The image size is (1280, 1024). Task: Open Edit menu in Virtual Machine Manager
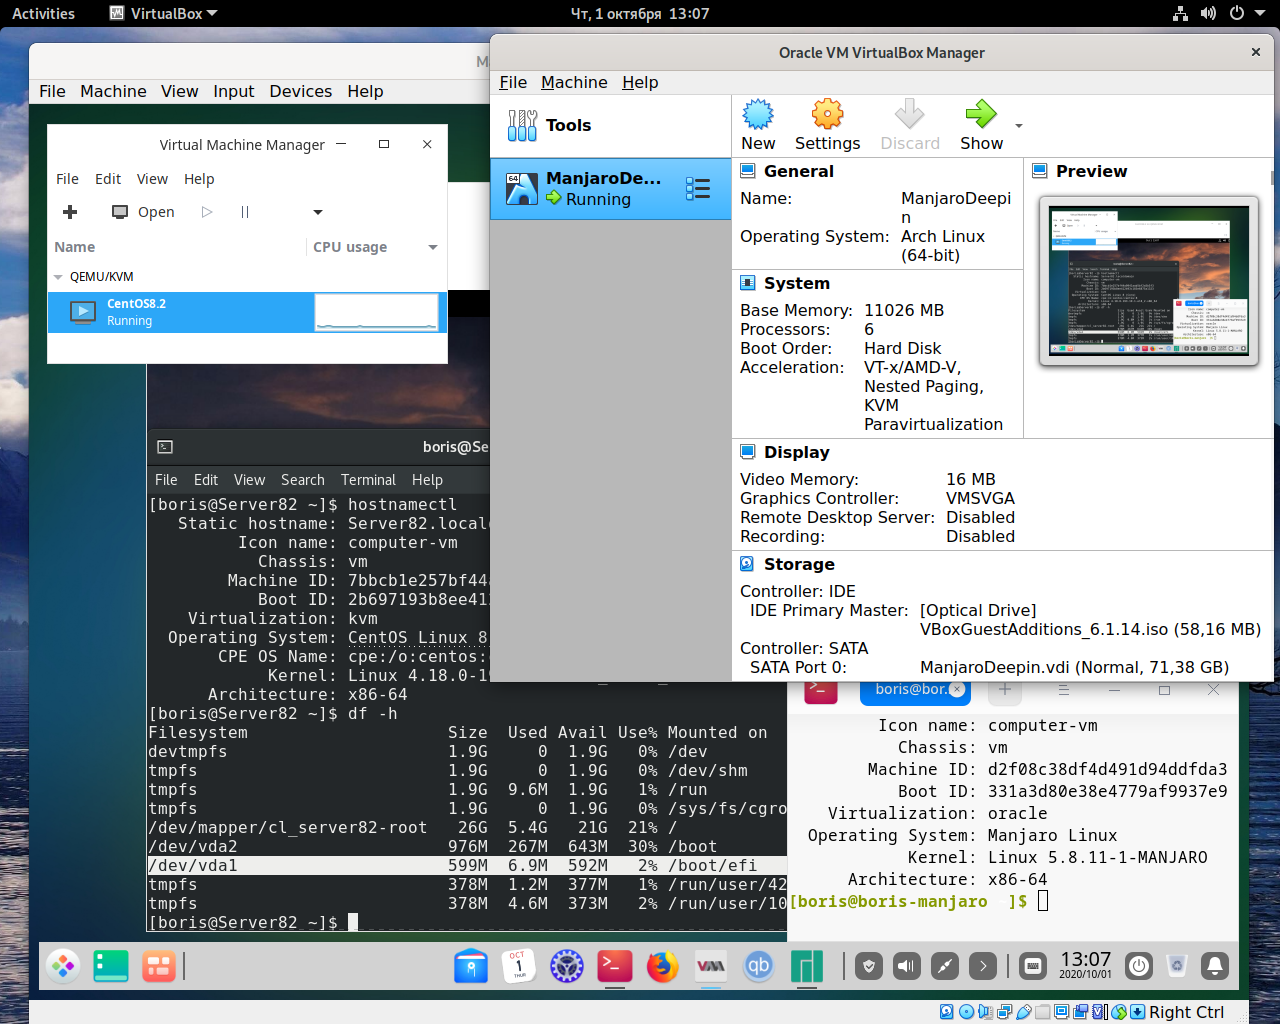[x=108, y=179]
